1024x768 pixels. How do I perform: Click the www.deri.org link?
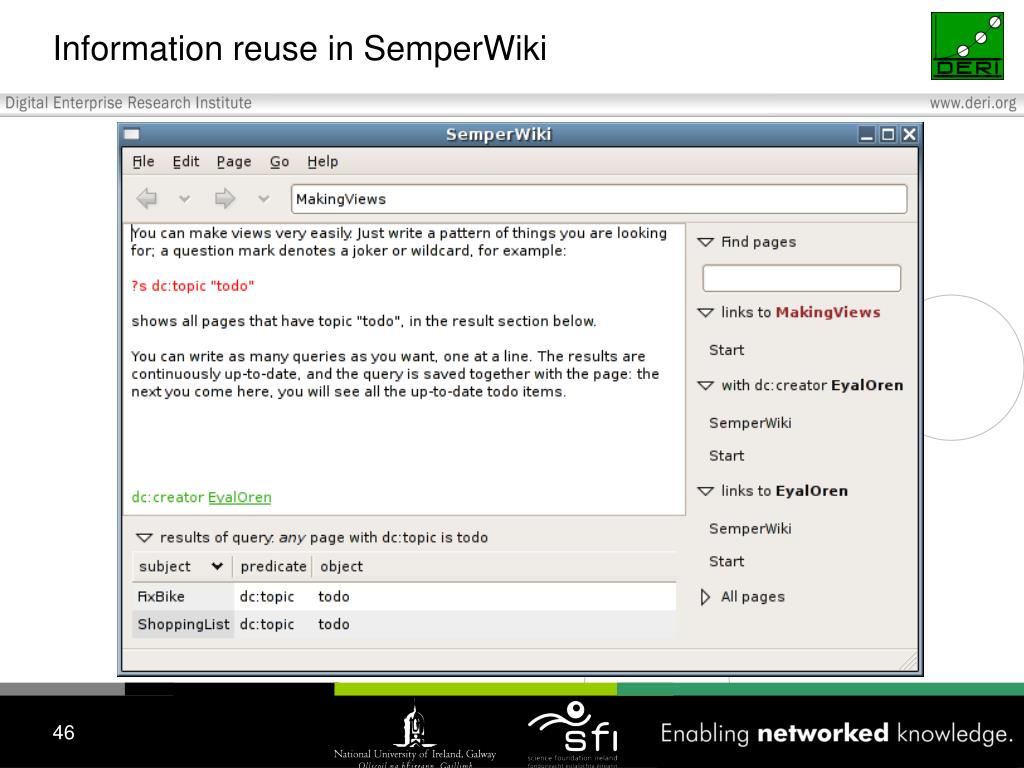point(972,103)
